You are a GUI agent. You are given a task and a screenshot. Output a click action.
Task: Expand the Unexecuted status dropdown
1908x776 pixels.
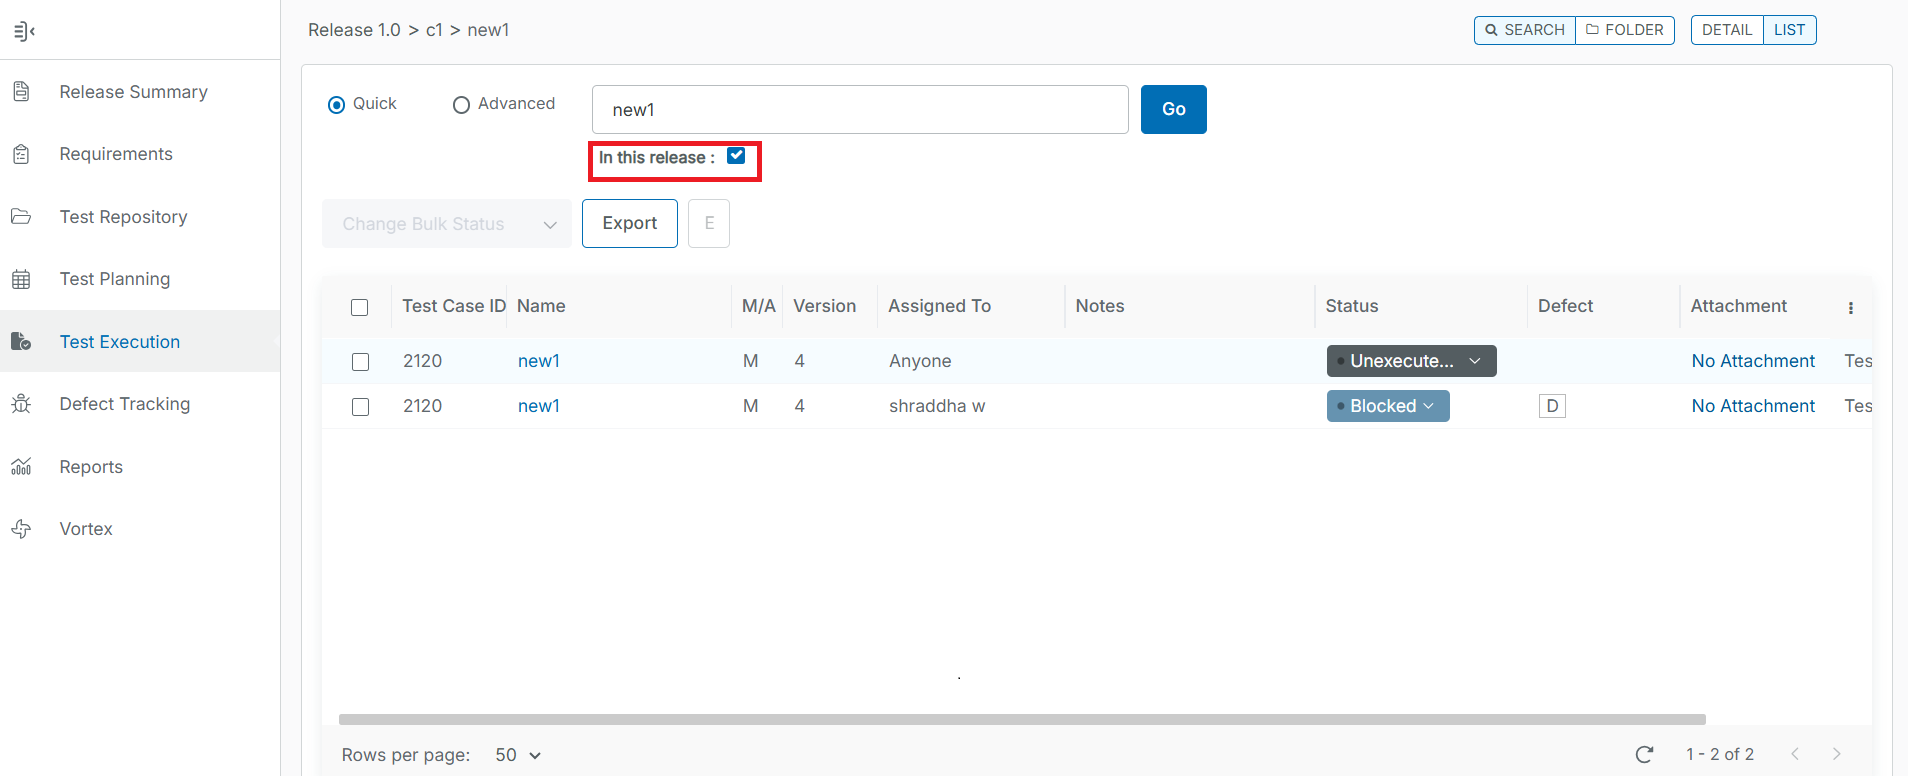1411,361
